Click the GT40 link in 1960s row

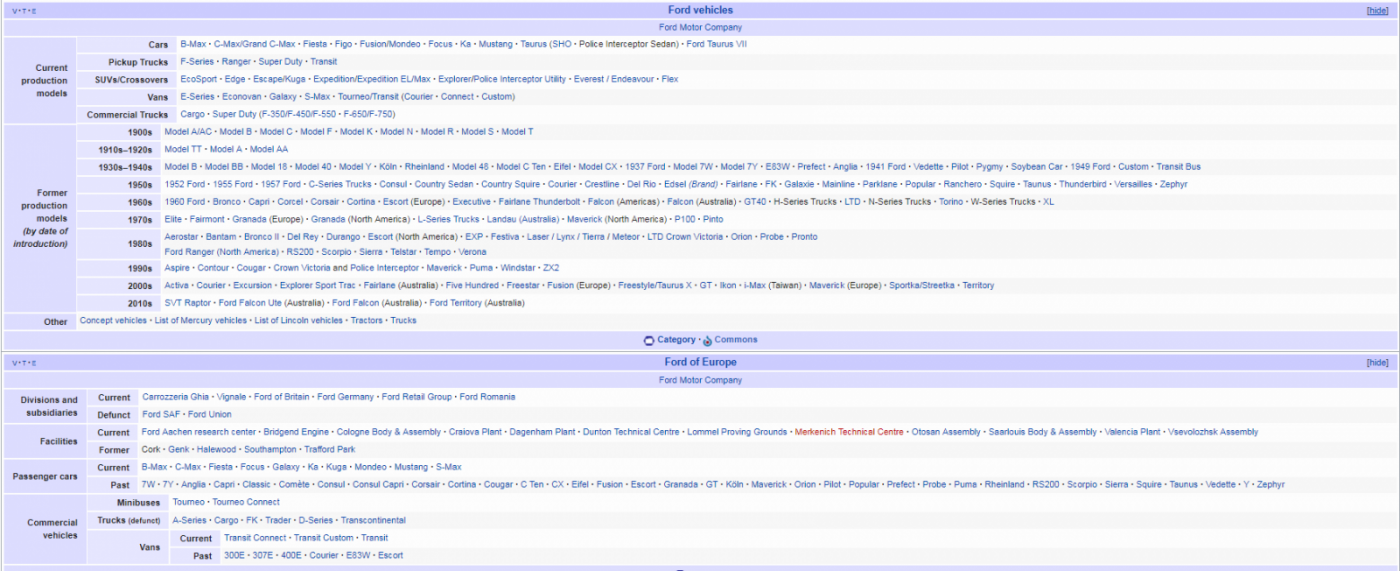755,202
